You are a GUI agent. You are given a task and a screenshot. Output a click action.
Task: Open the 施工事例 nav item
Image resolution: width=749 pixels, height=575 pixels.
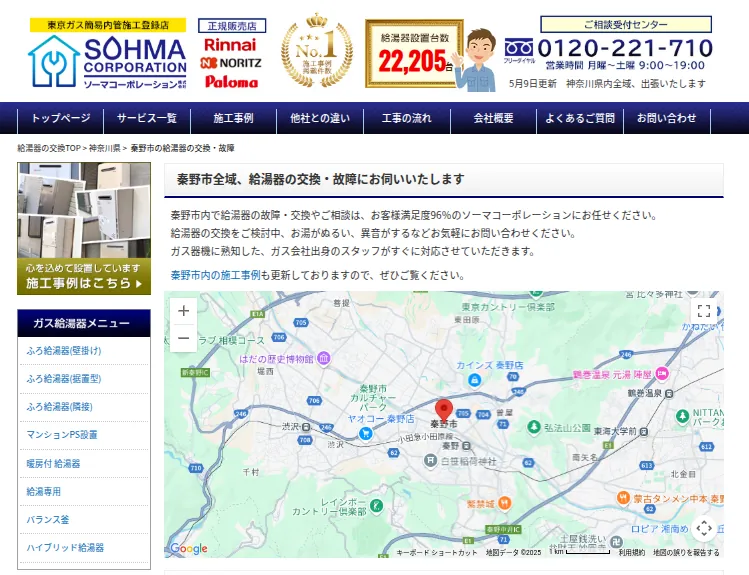coord(234,118)
